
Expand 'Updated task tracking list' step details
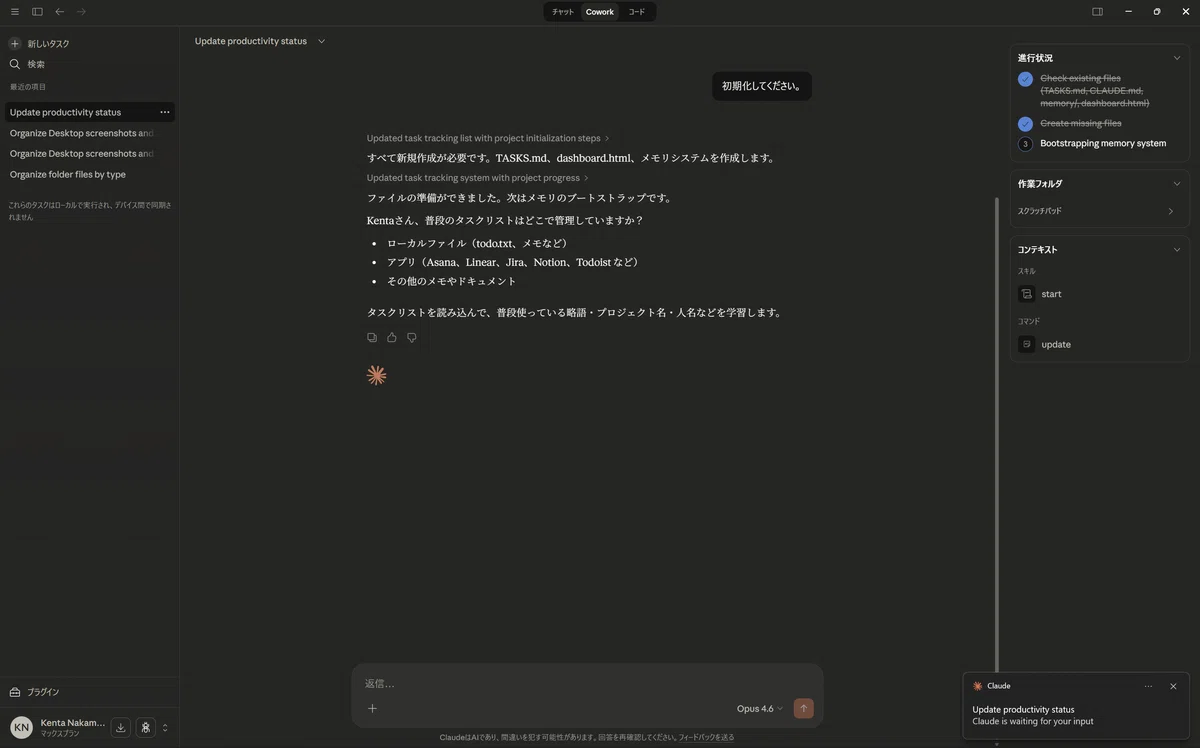[x=488, y=138]
